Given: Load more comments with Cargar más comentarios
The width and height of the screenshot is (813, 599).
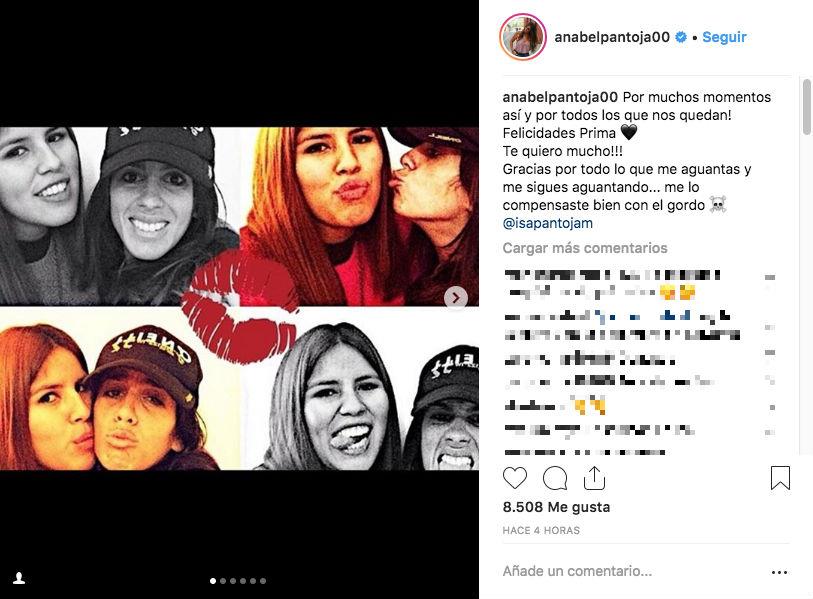Looking at the screenshot, I should point(585,248).
